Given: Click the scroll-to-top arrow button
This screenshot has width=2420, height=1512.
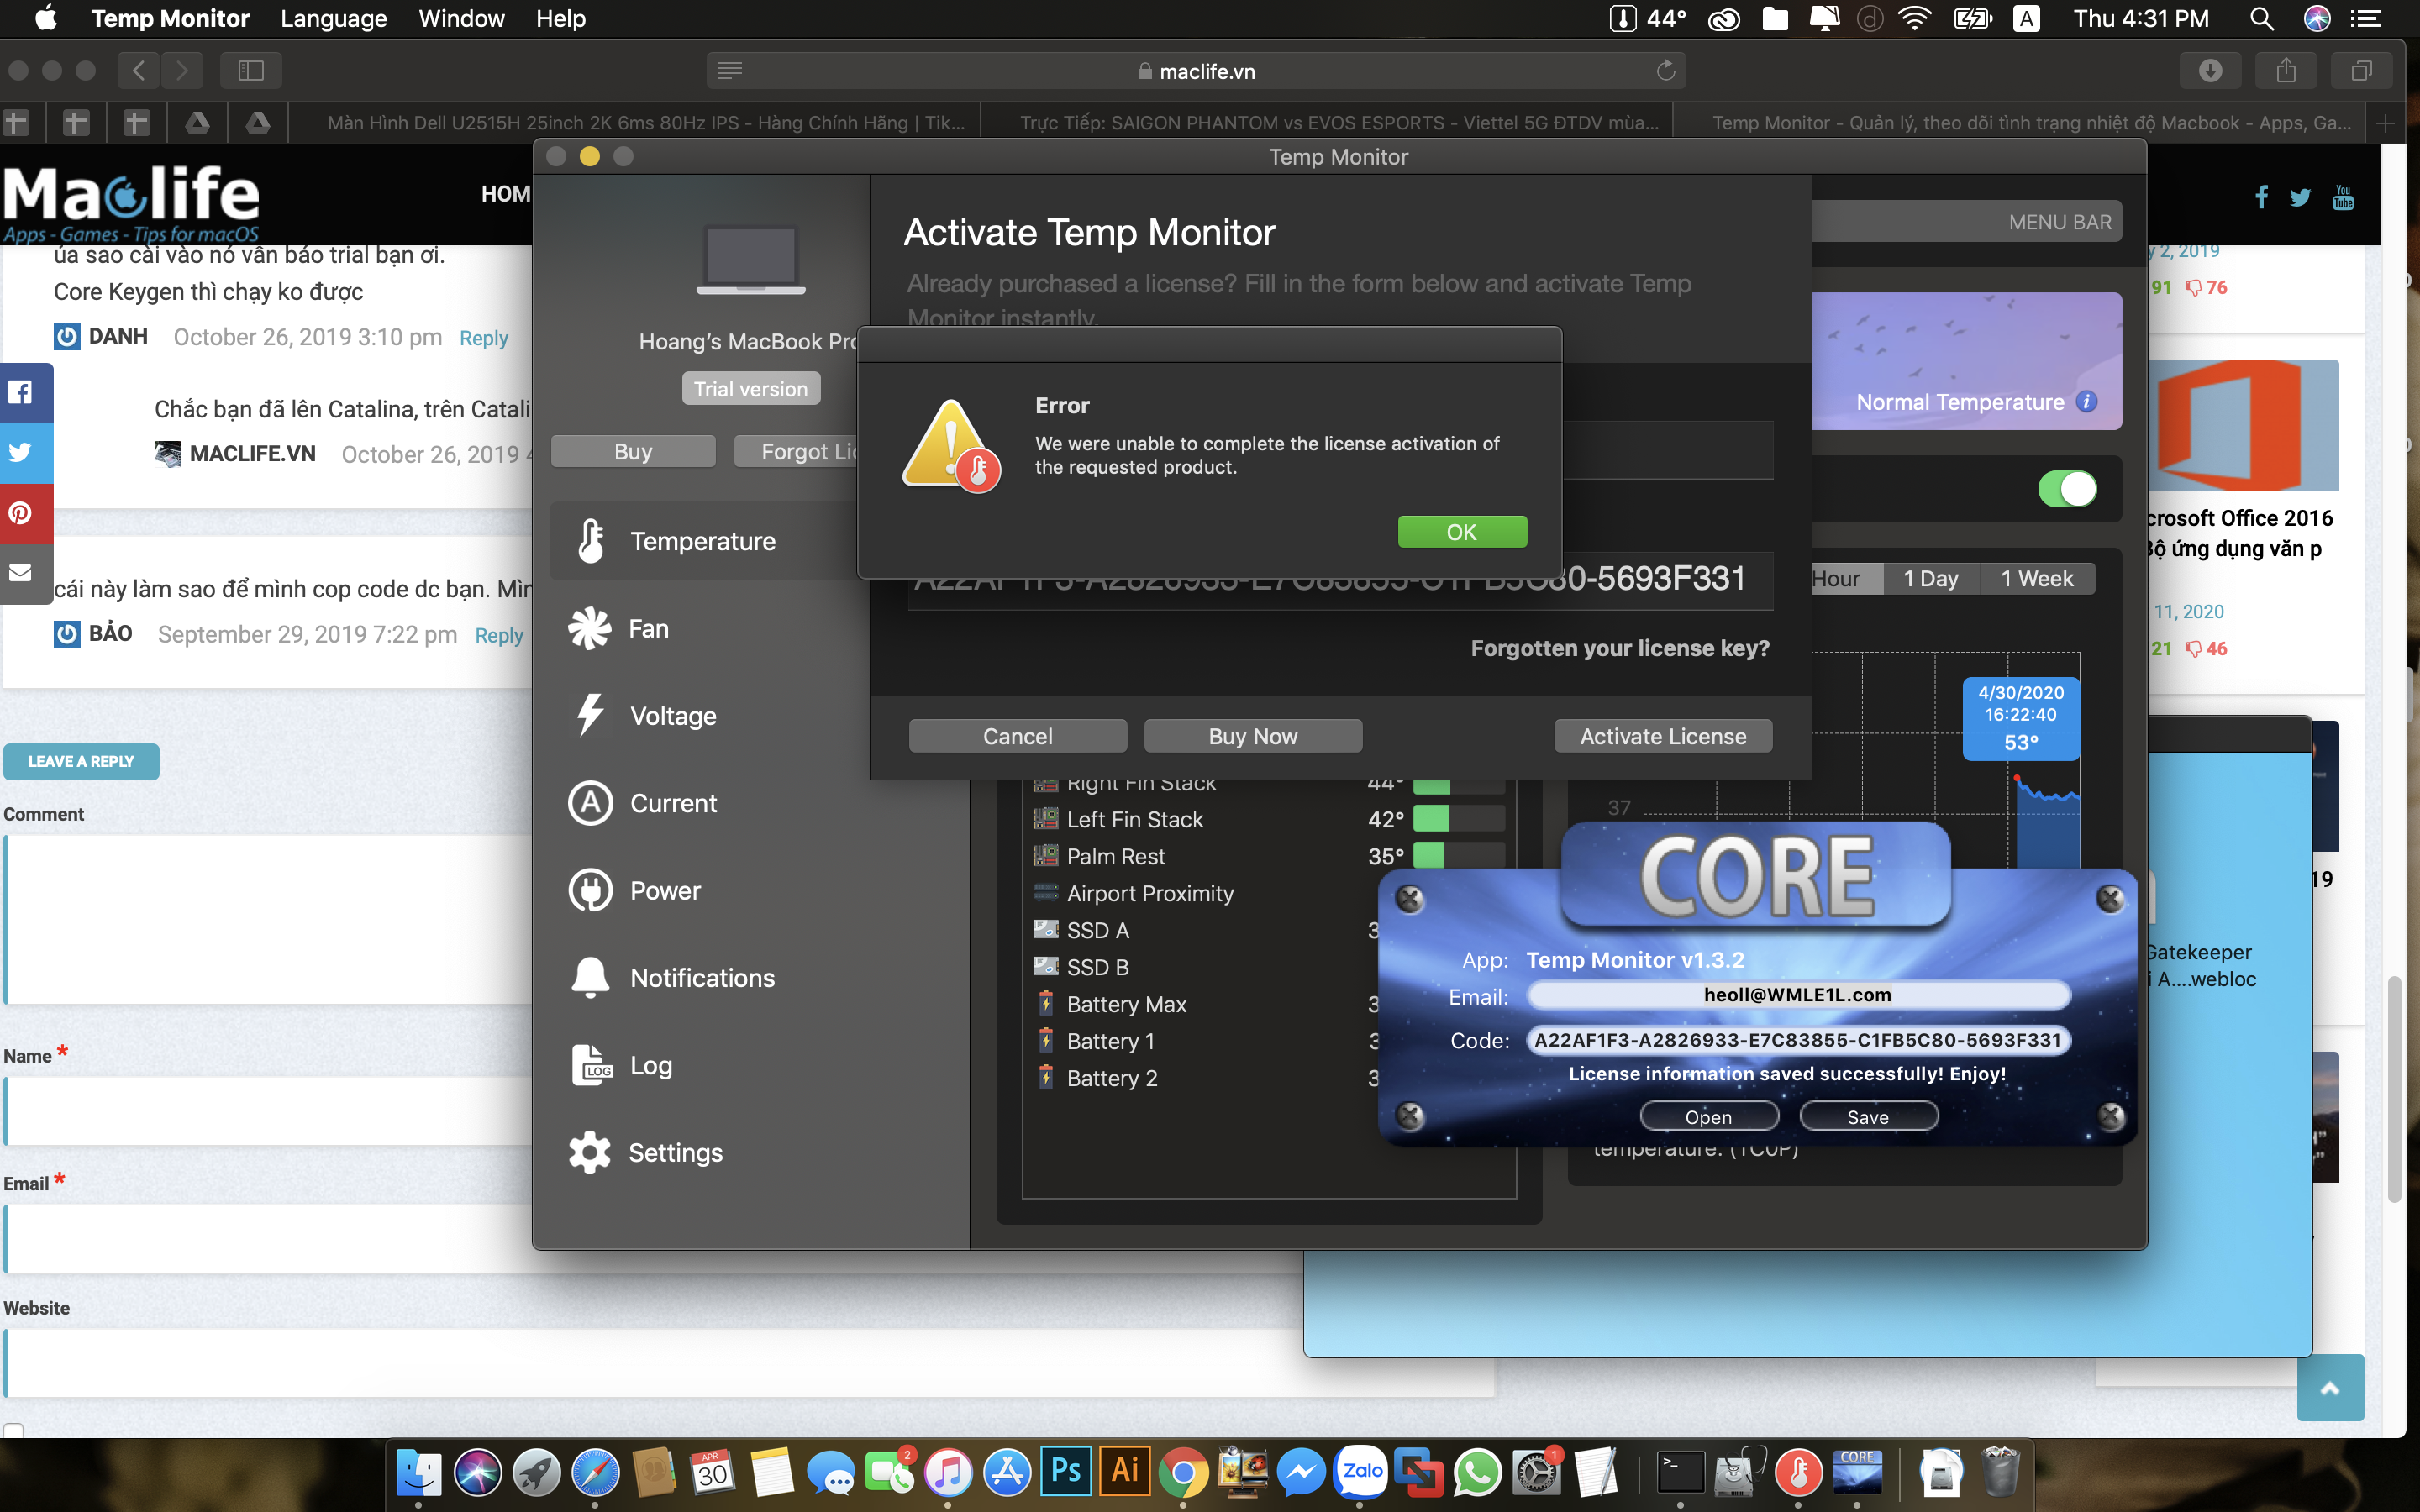Looking at the screenshot, I should coord(2330,1387).
